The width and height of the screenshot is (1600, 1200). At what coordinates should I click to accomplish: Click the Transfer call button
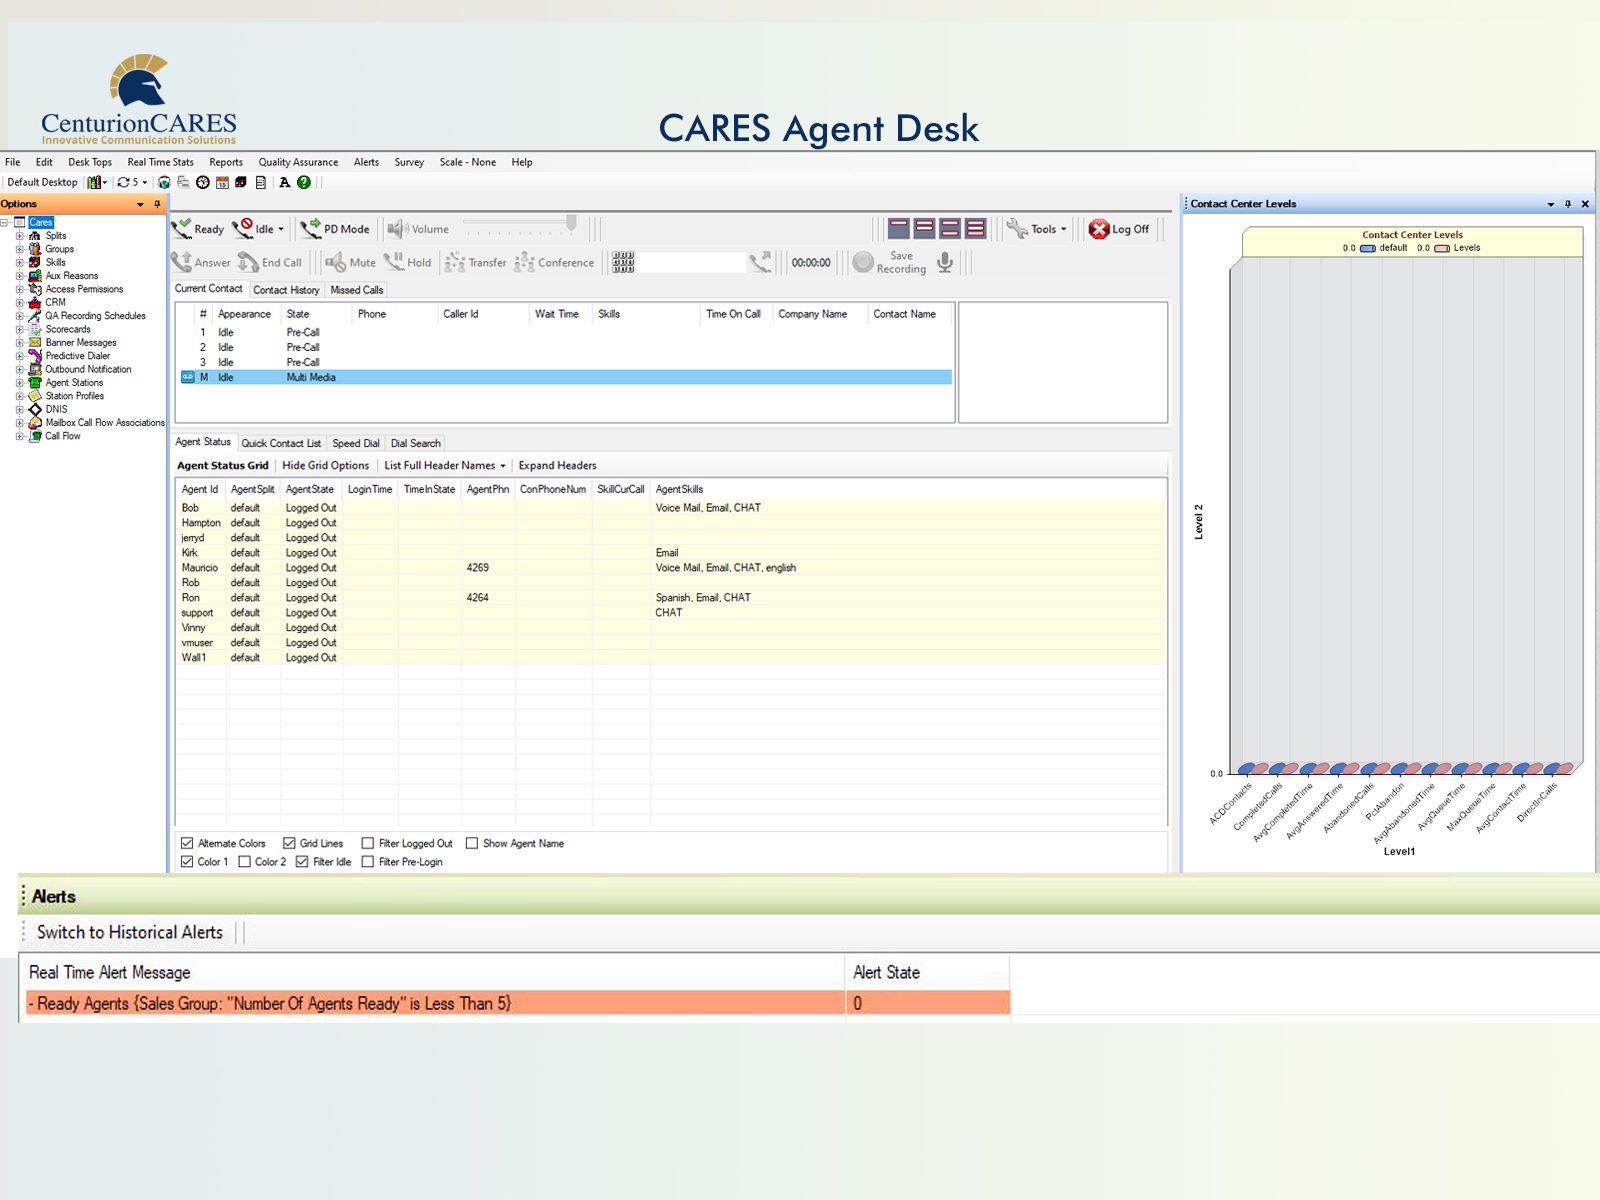click(475, 262)
